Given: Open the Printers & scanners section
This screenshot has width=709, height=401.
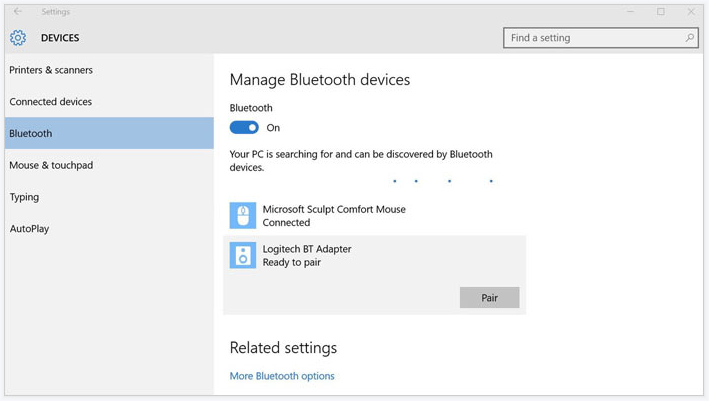Looking at the screenshot, I should [51, 70].
